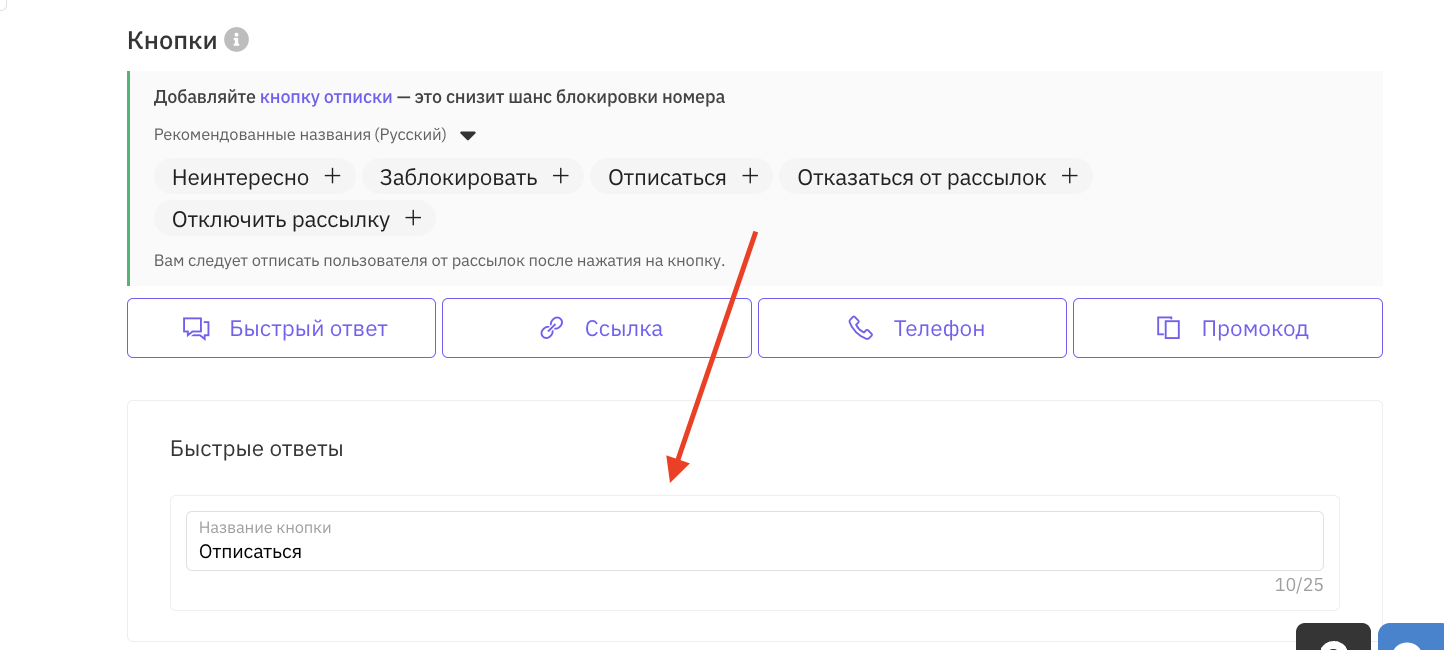Image resolution: width=1444 pixels, height=650 pixels.
Task: Add a Телефон button
Action: pos(912,328)
